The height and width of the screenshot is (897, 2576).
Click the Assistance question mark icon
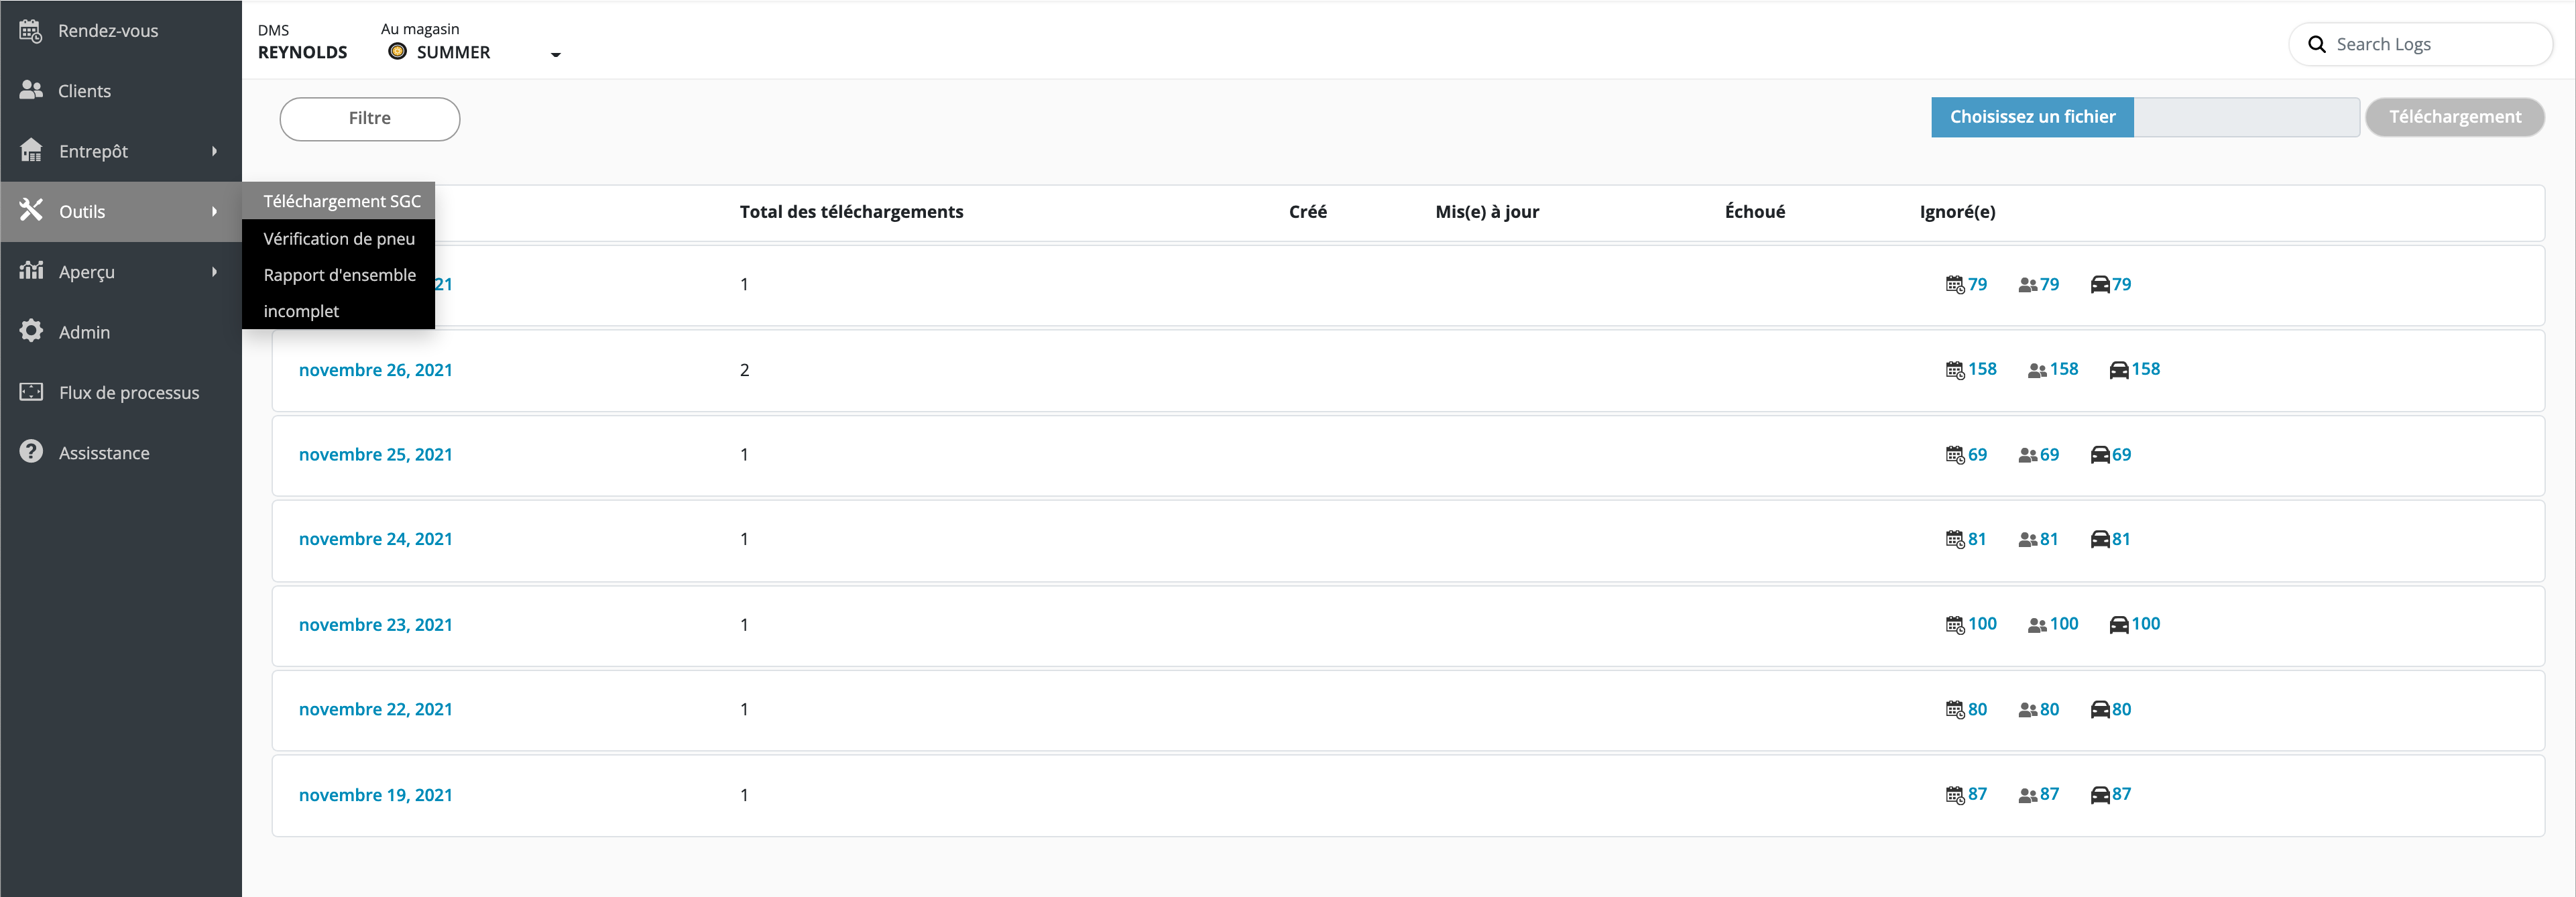[x=31, y=452]
